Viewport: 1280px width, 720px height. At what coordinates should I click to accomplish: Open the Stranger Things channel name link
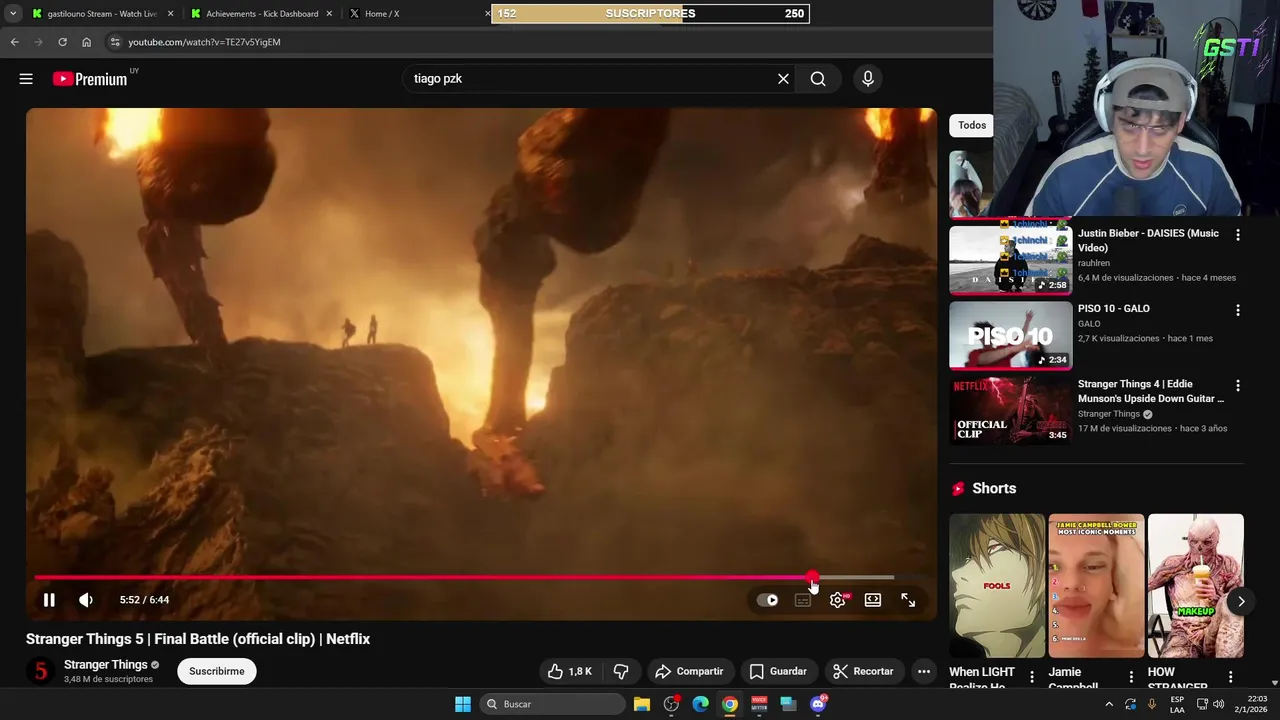[x=105, y=665]
